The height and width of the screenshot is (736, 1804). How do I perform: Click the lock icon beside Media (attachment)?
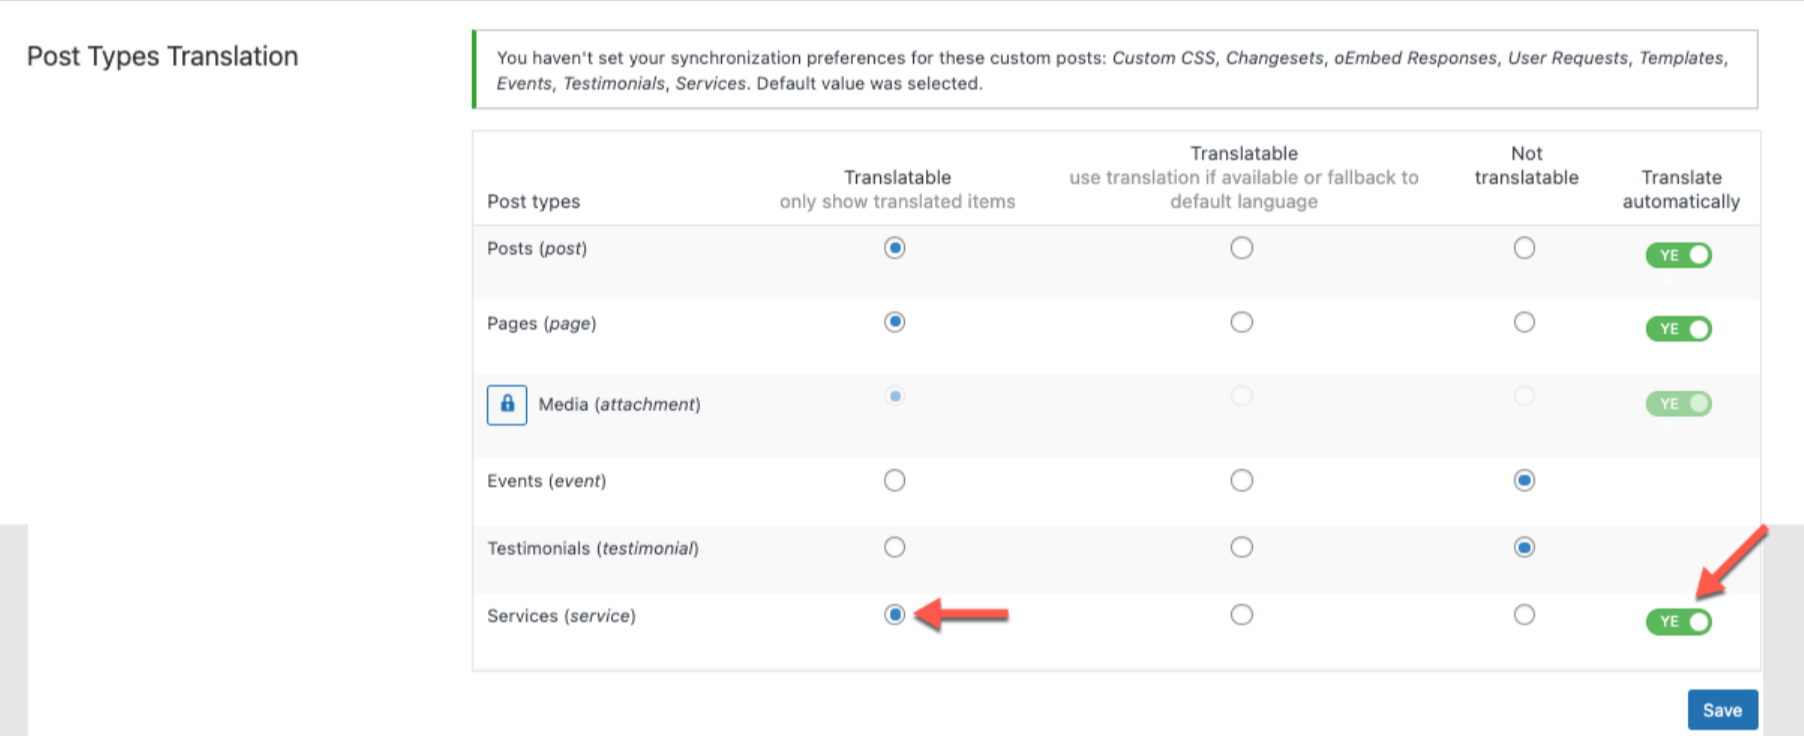click(507, 405)
